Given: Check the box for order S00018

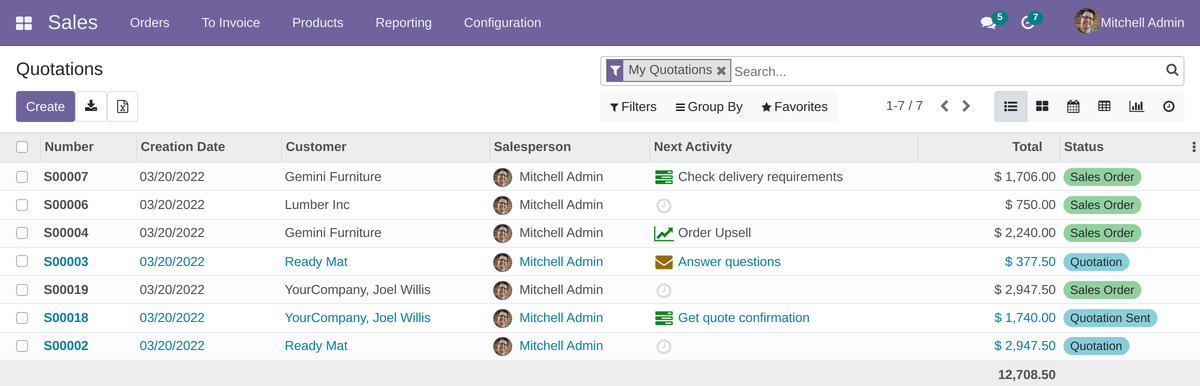Looking at the screenshot, I should (x=22, y=318).
